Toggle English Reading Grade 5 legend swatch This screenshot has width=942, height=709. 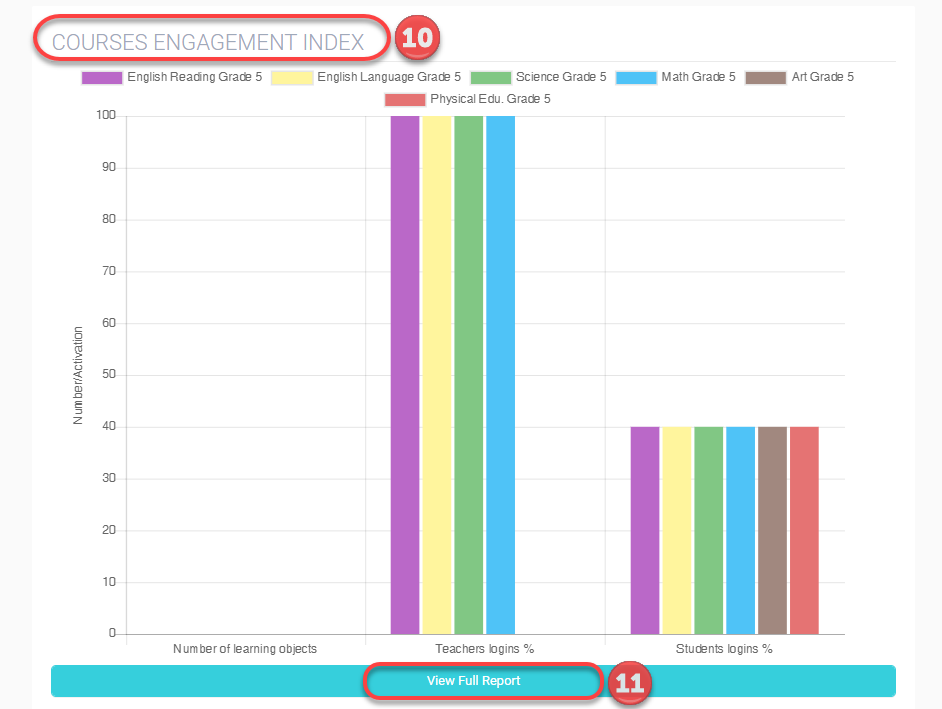(x=102, y=78)
